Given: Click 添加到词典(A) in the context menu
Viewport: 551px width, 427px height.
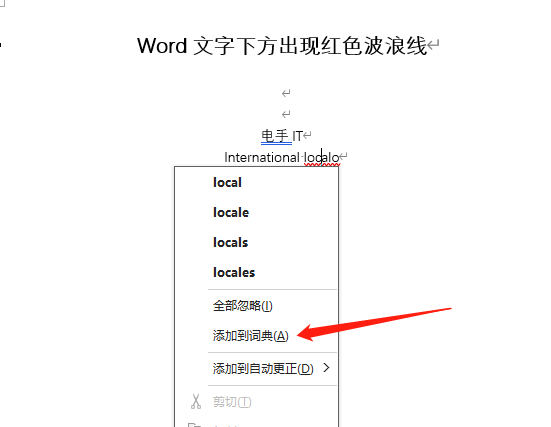Looking at the screenshot, I should (251, 336).
